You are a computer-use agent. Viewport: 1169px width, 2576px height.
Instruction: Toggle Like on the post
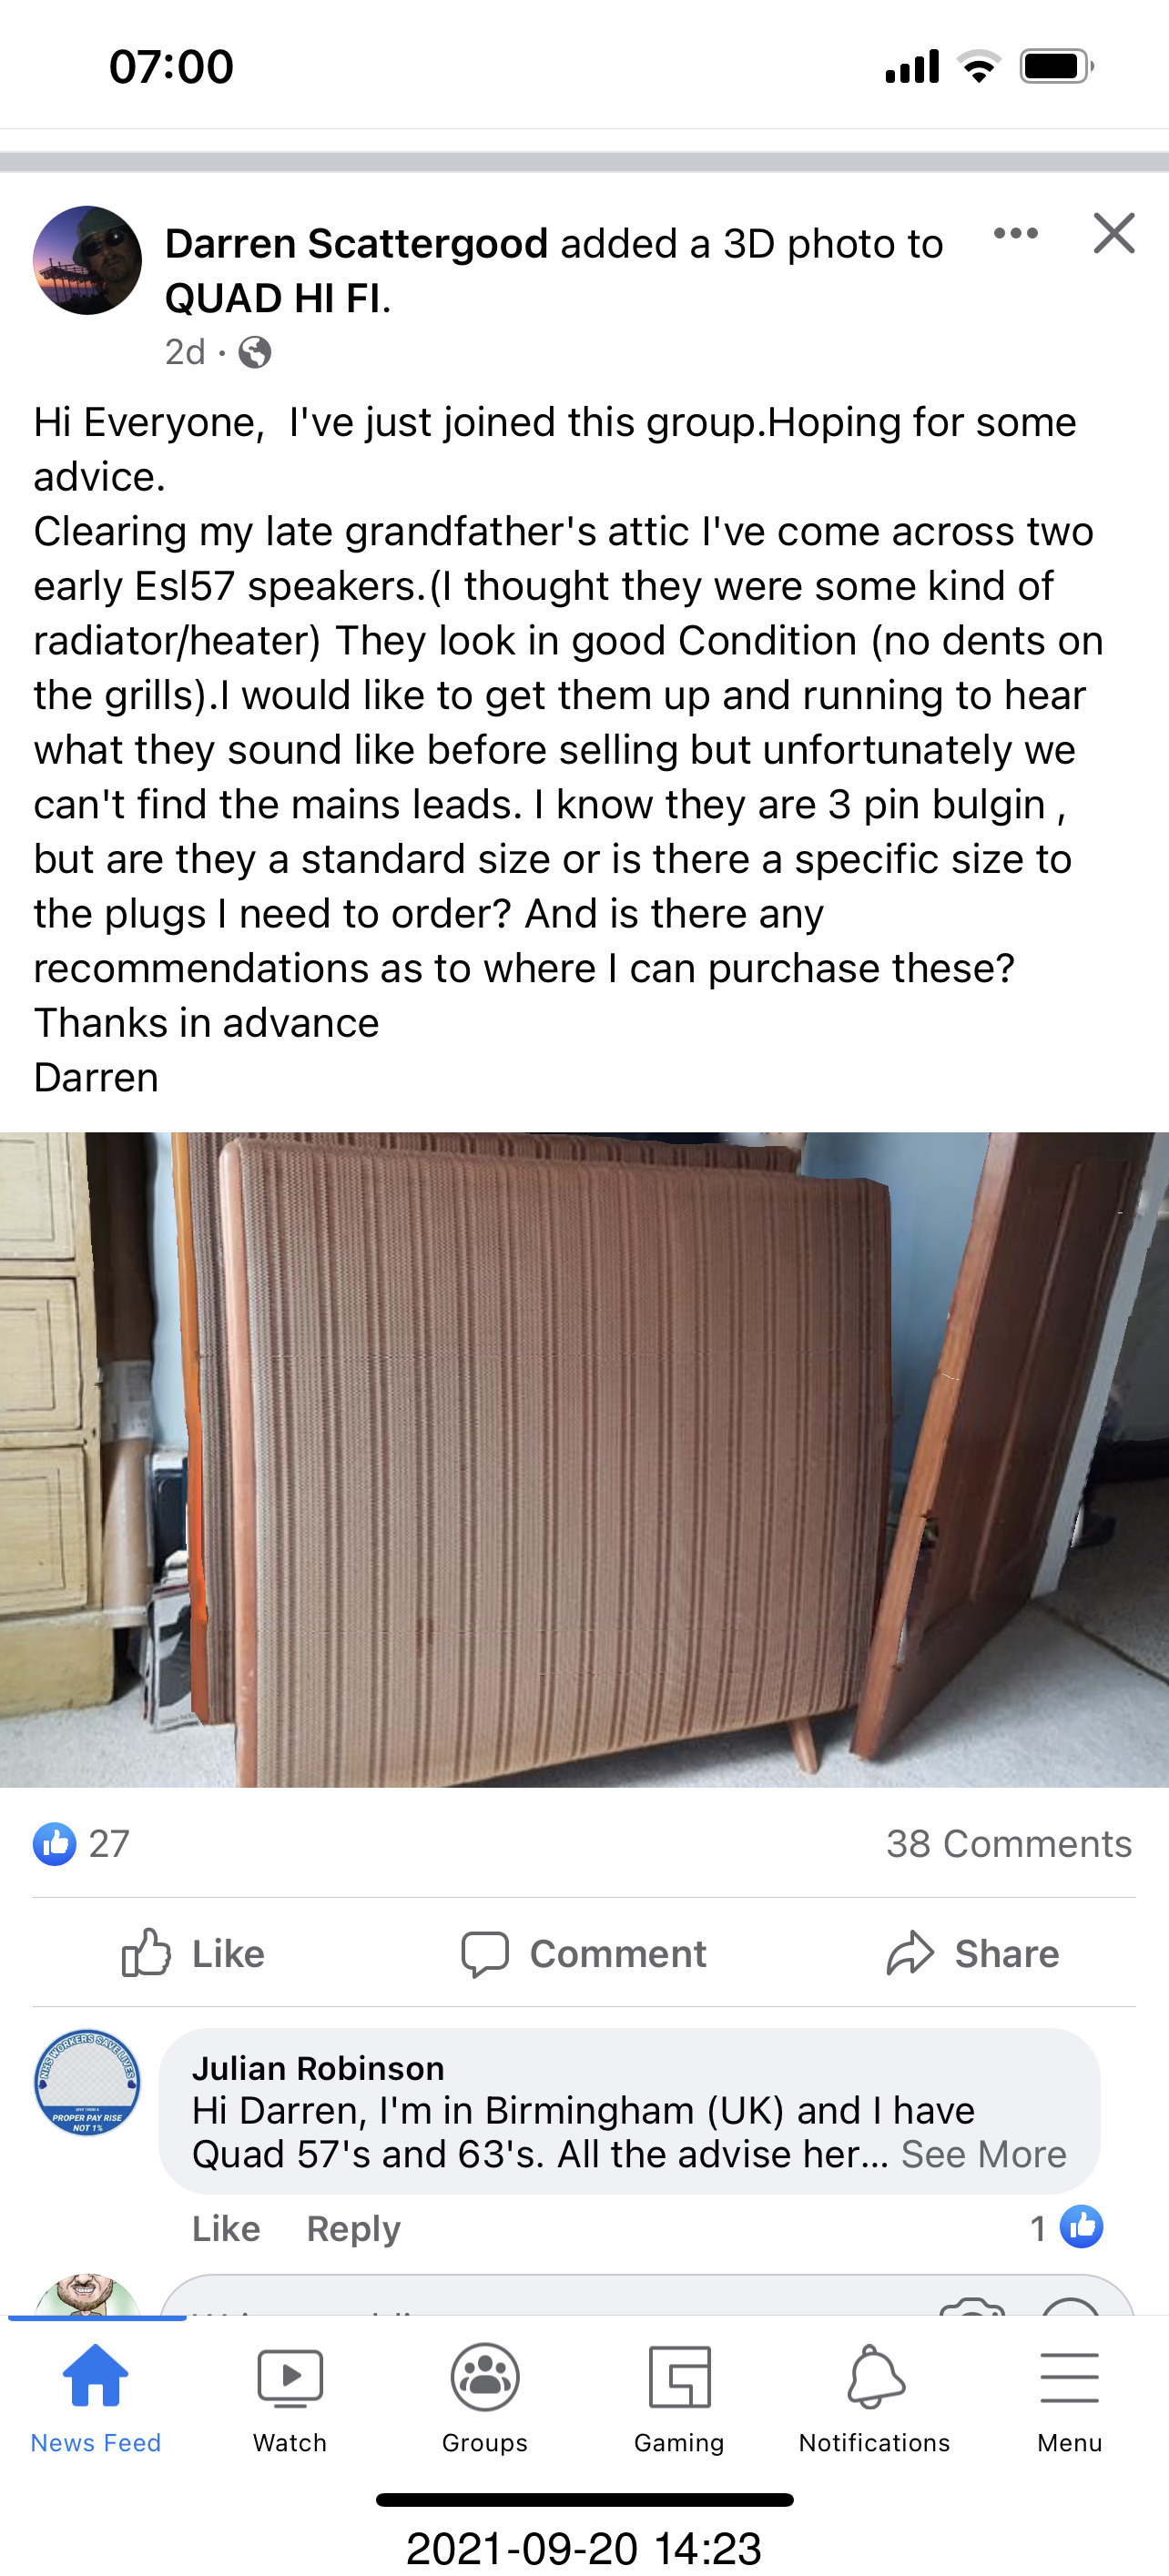(193, 1952)
